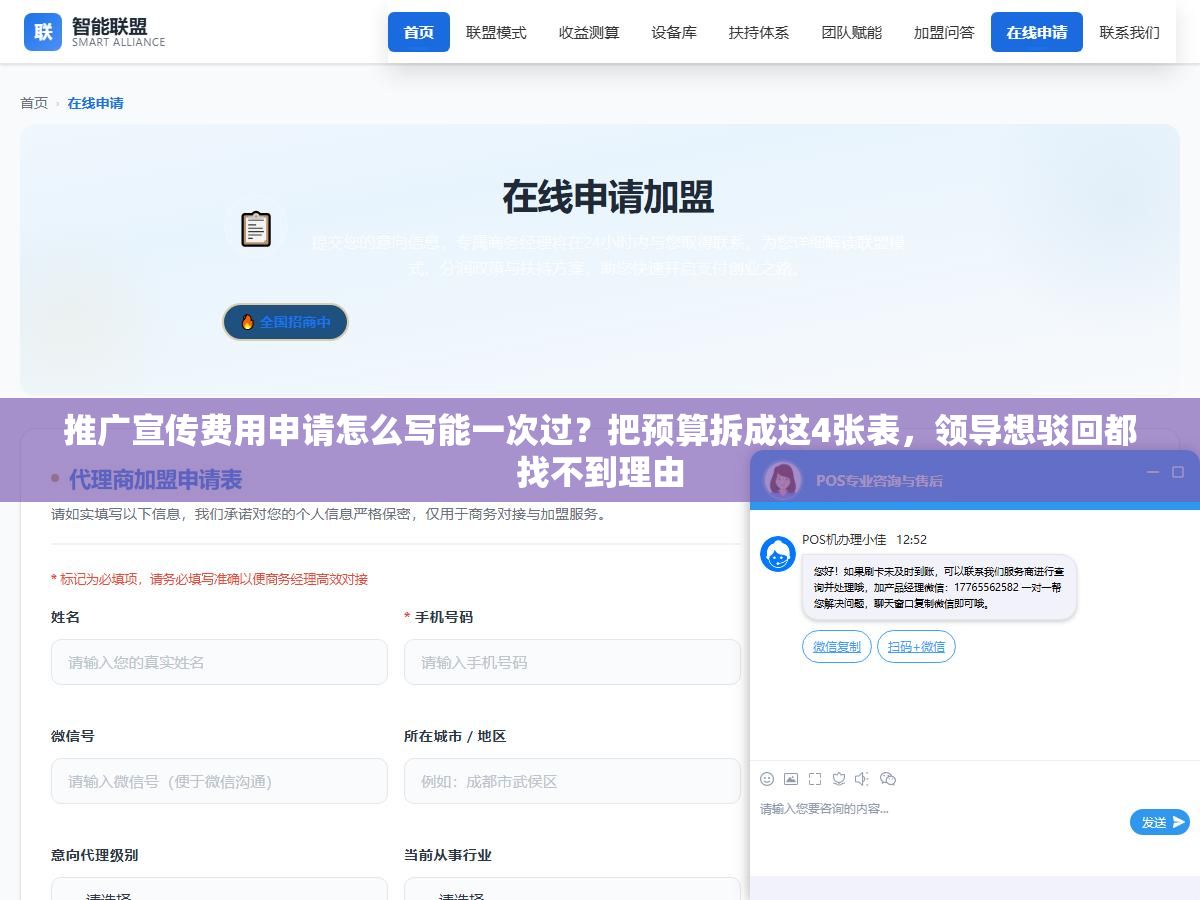Open the 当前从事行业 dropdown
This screenshot has height=900, width=1200.
[572, 889]
